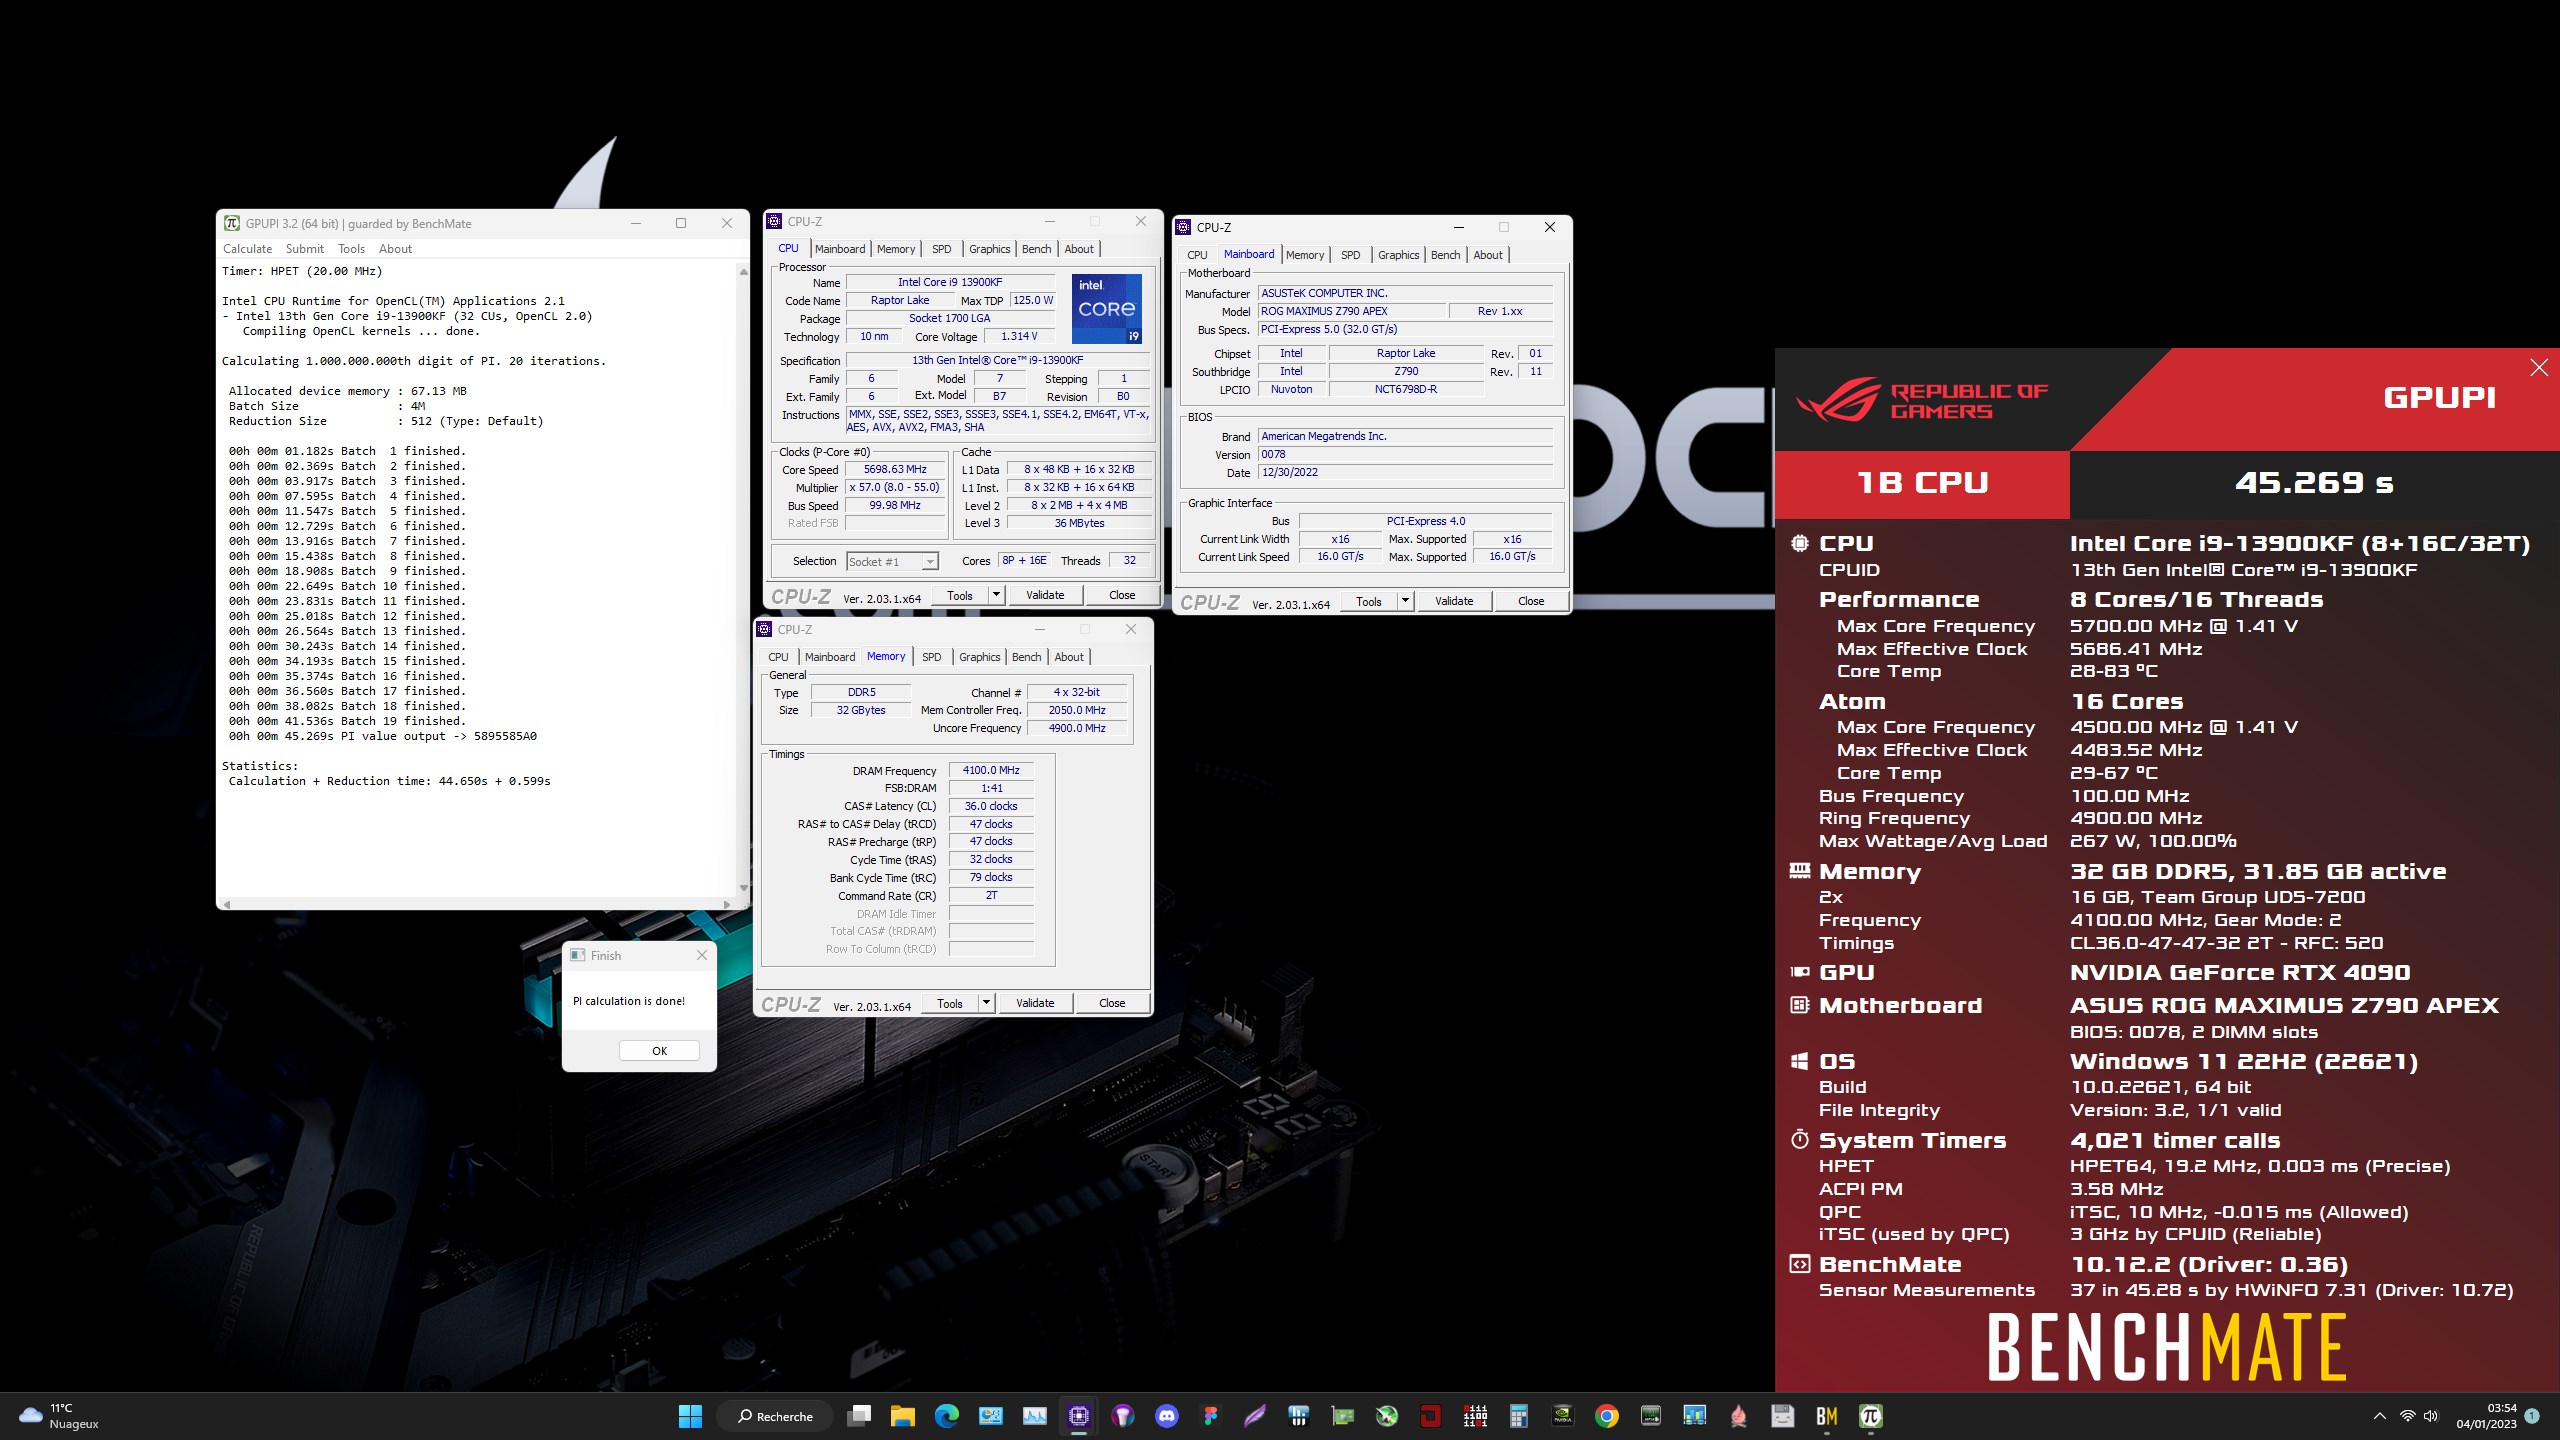Click Tools button in CPU-Z CPU window

960,595
